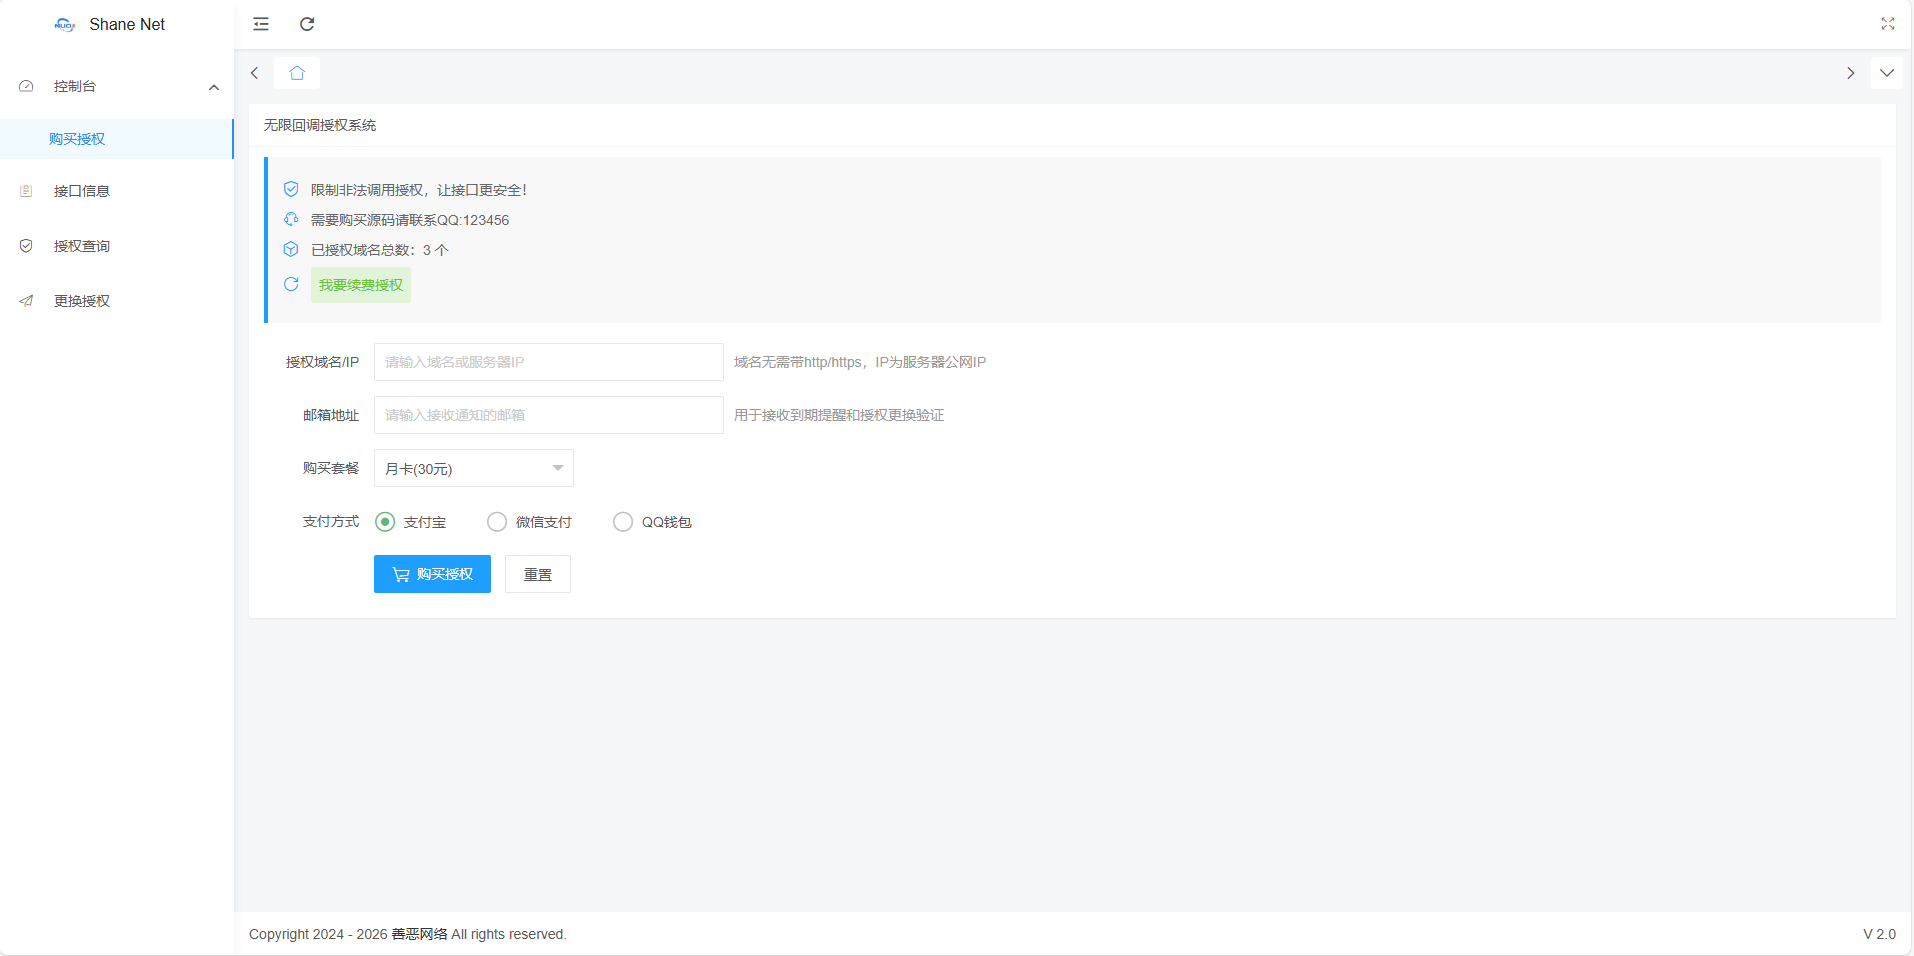The height and width of the screenshot is (956, 1914).
Task: Open the 购买套餐 package dropdown
Action: click(473, 468)
